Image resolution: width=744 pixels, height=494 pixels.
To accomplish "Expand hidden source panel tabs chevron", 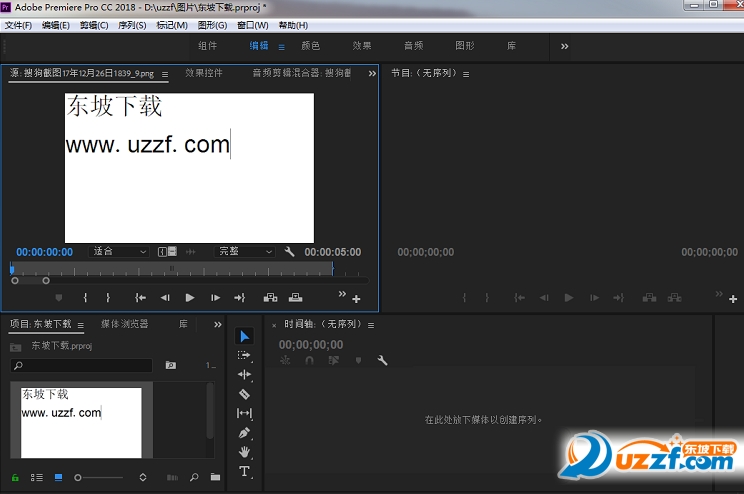I will click(x=372, y=74).
